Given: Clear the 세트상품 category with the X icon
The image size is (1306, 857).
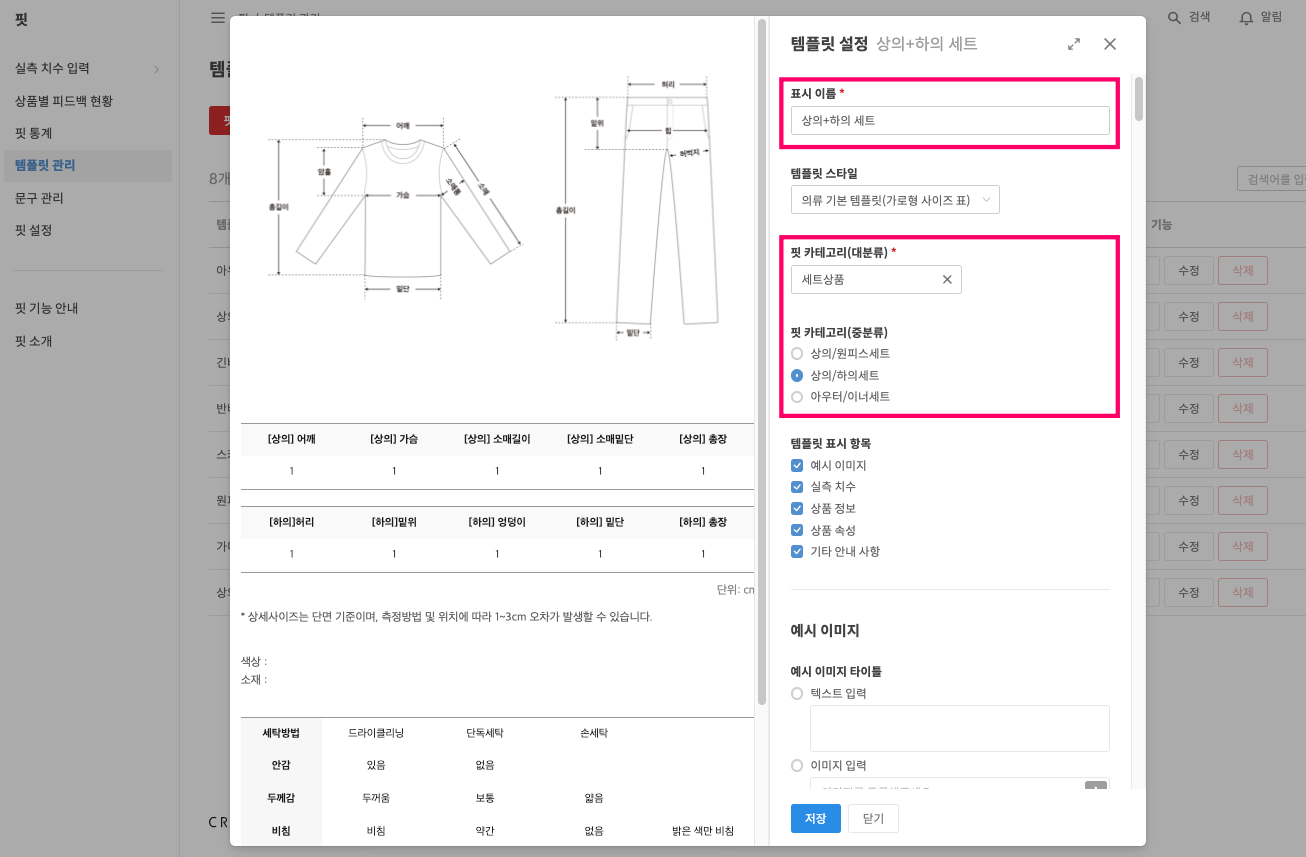Looking at the screenshot, I should 946,279.
